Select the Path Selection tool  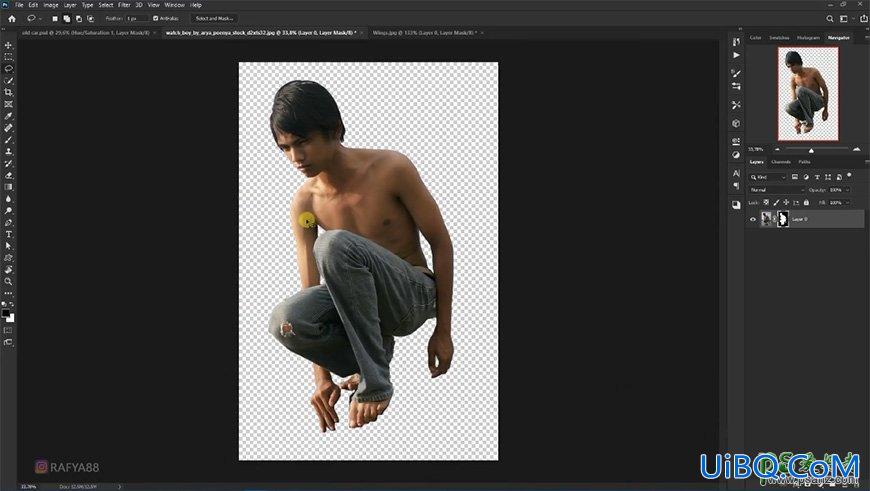coord(8,246)
